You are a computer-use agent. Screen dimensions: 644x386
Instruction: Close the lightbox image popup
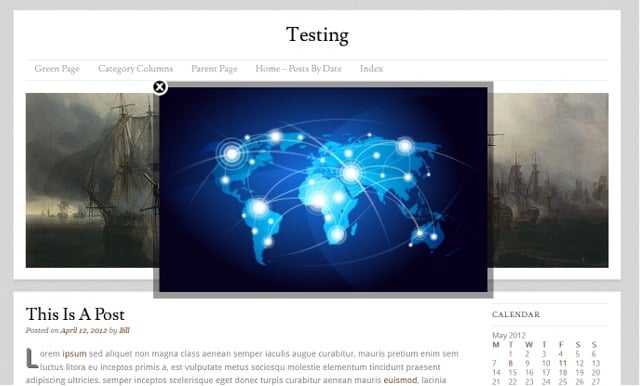160,87
